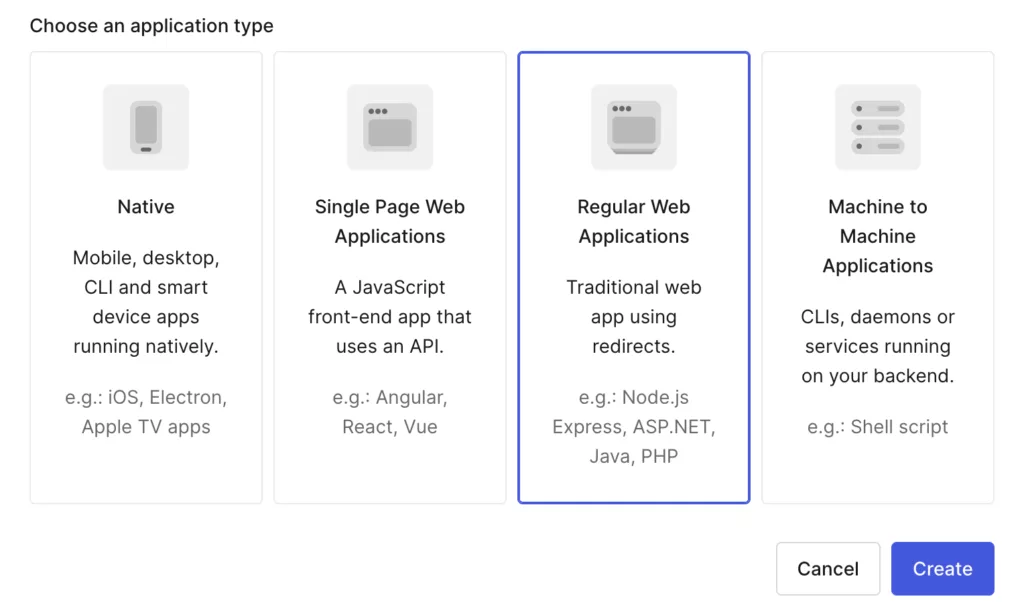The width and height of the screenshot is (1024, 613).
Task: Click the Native mobile phone icon
Action: click(146, 127)
